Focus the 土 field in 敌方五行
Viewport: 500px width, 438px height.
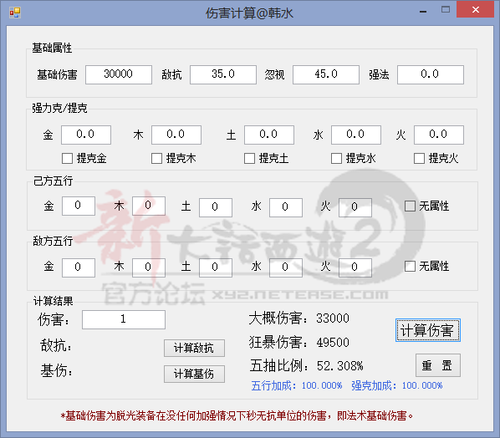coord(216,268)
